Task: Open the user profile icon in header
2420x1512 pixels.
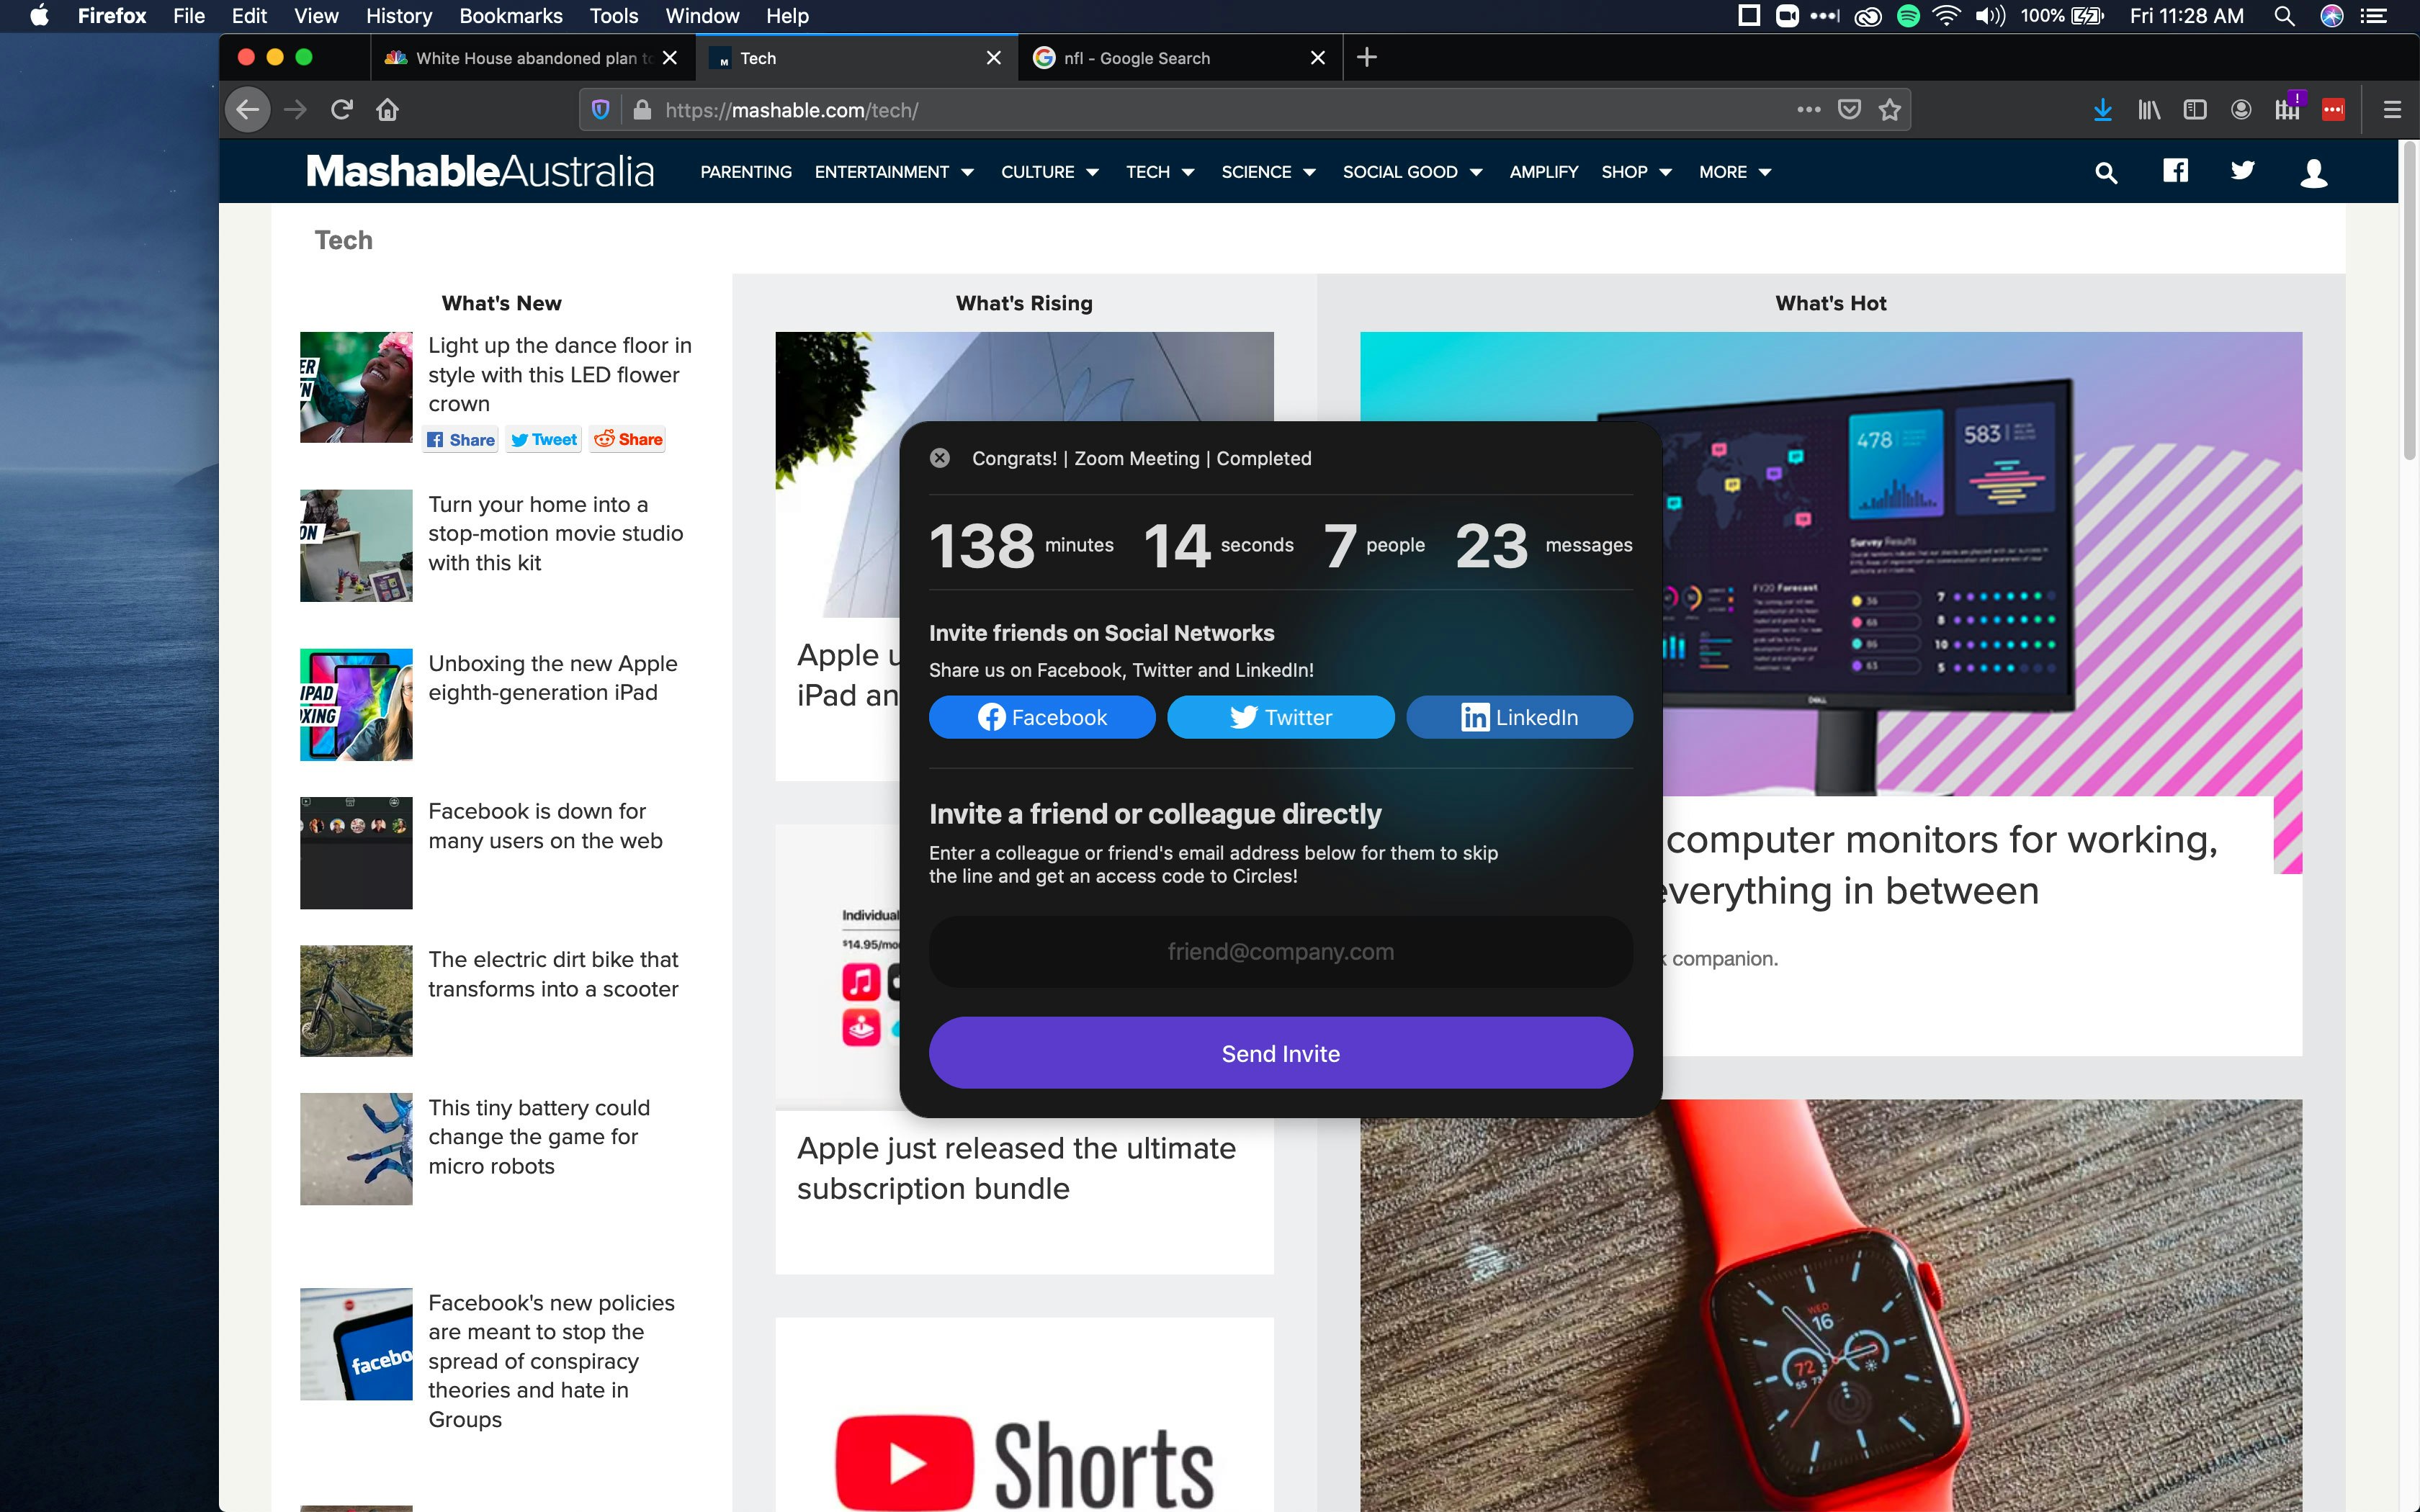Action: click(2313, 173)
